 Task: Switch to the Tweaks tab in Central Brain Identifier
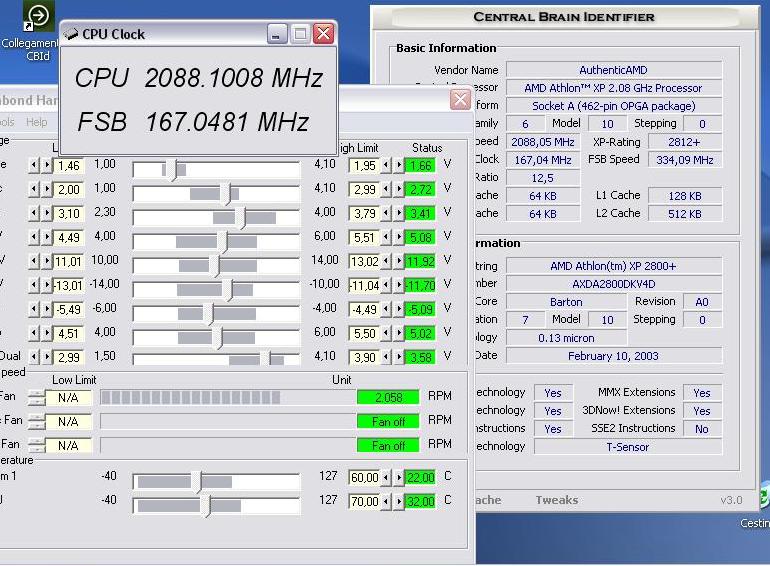click(556, 500)
